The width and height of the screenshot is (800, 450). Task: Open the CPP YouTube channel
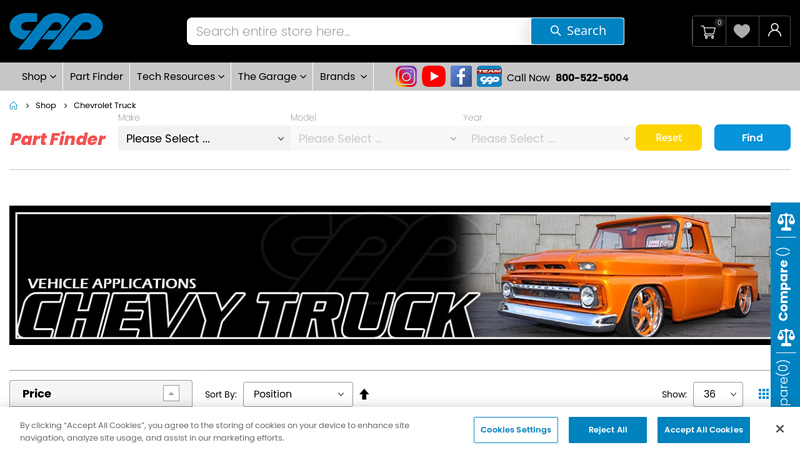(434, 77)
